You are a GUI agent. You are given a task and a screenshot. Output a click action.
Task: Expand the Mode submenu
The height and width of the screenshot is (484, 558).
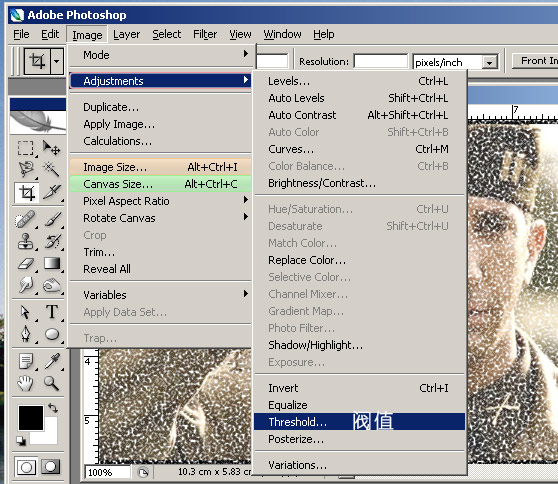[x=160, y=55]
